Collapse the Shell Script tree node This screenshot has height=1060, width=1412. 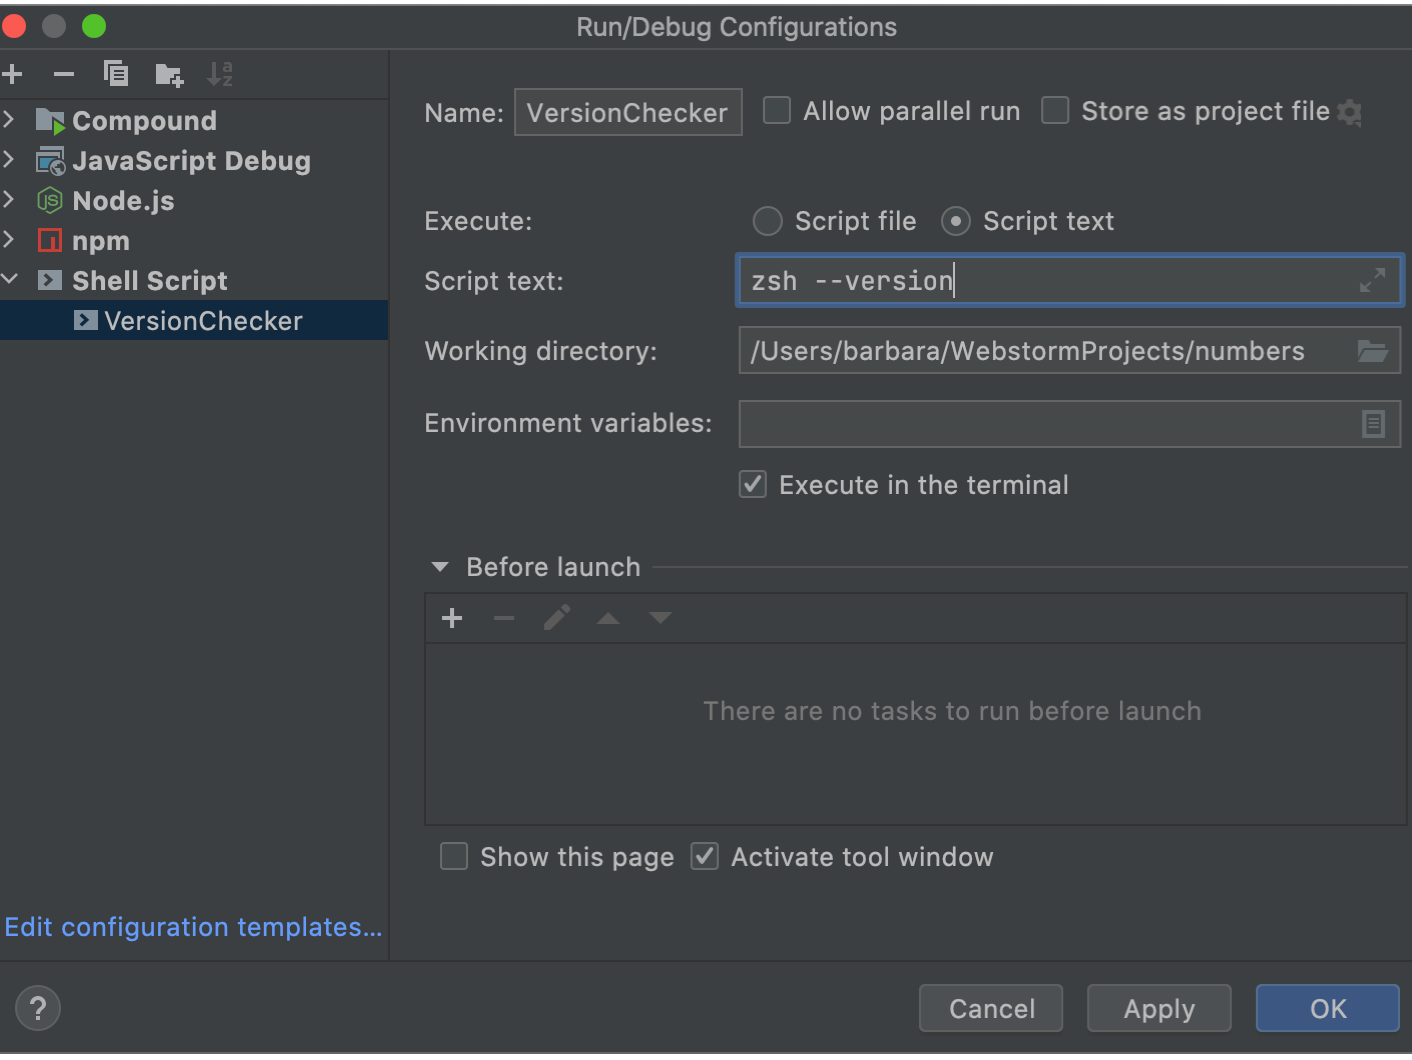[11, 280]
